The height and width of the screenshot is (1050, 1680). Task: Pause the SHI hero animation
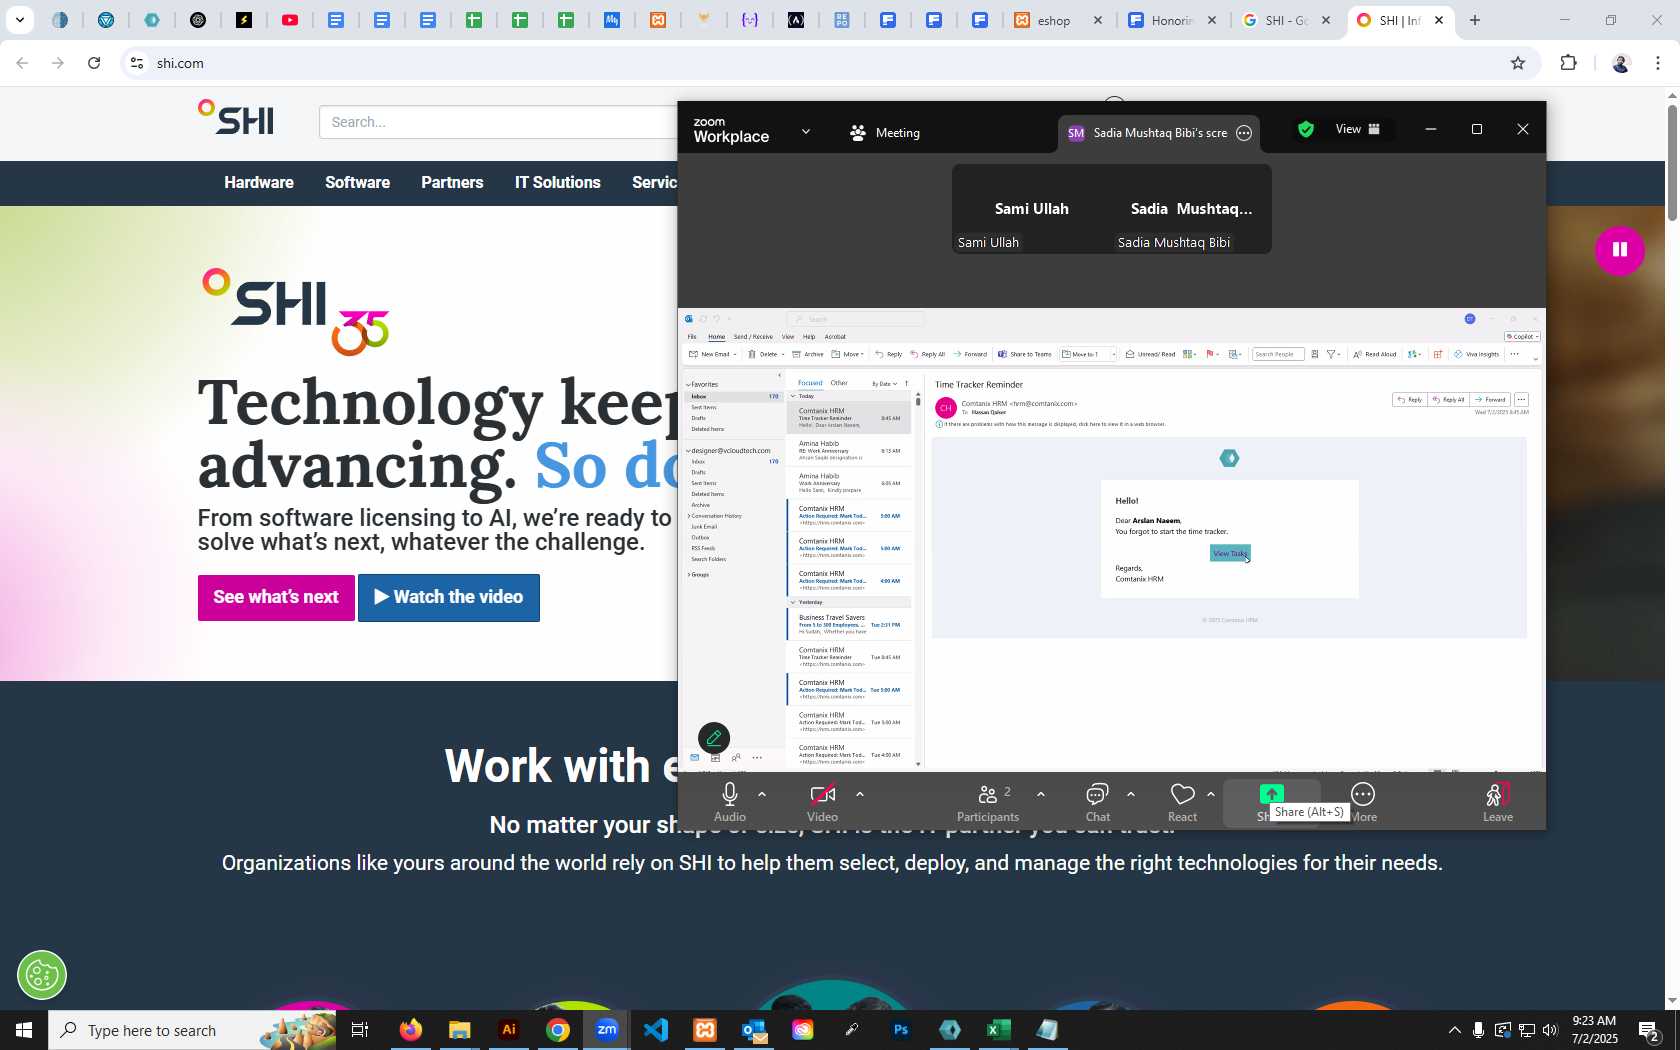[1619, 250]
